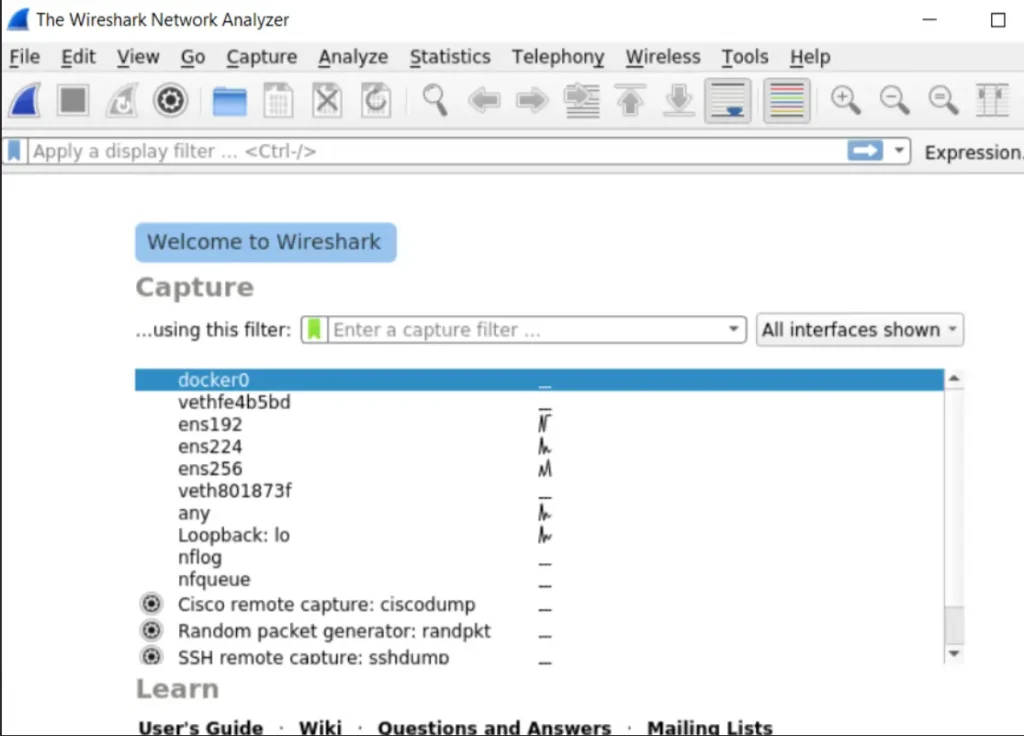This screenshot has width=1024, height=736.
Task: Open the Help menu
Action: tap(810, 57)
